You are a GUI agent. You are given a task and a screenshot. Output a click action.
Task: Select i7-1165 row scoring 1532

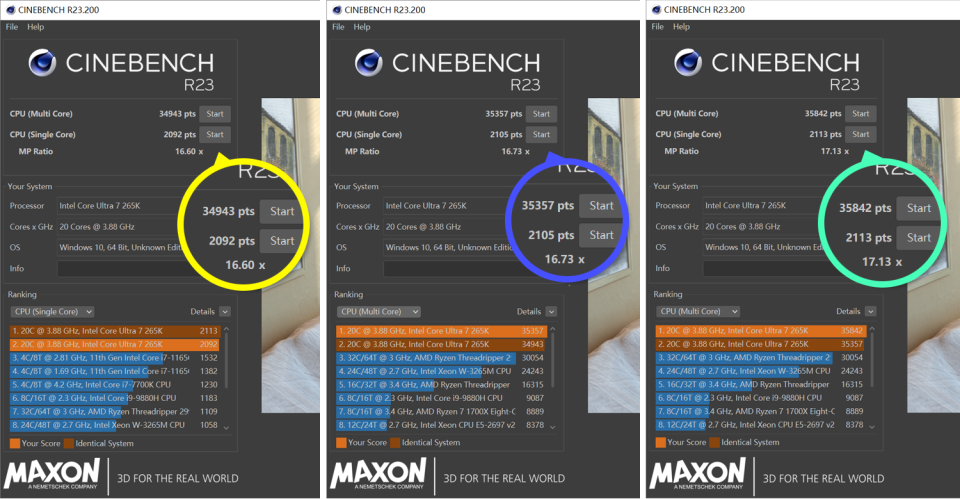point(114,358)
